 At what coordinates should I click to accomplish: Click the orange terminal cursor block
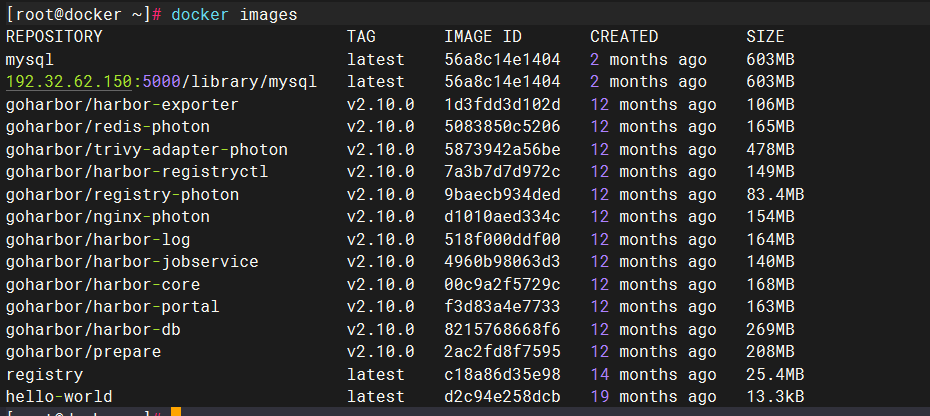pos(176,412)
